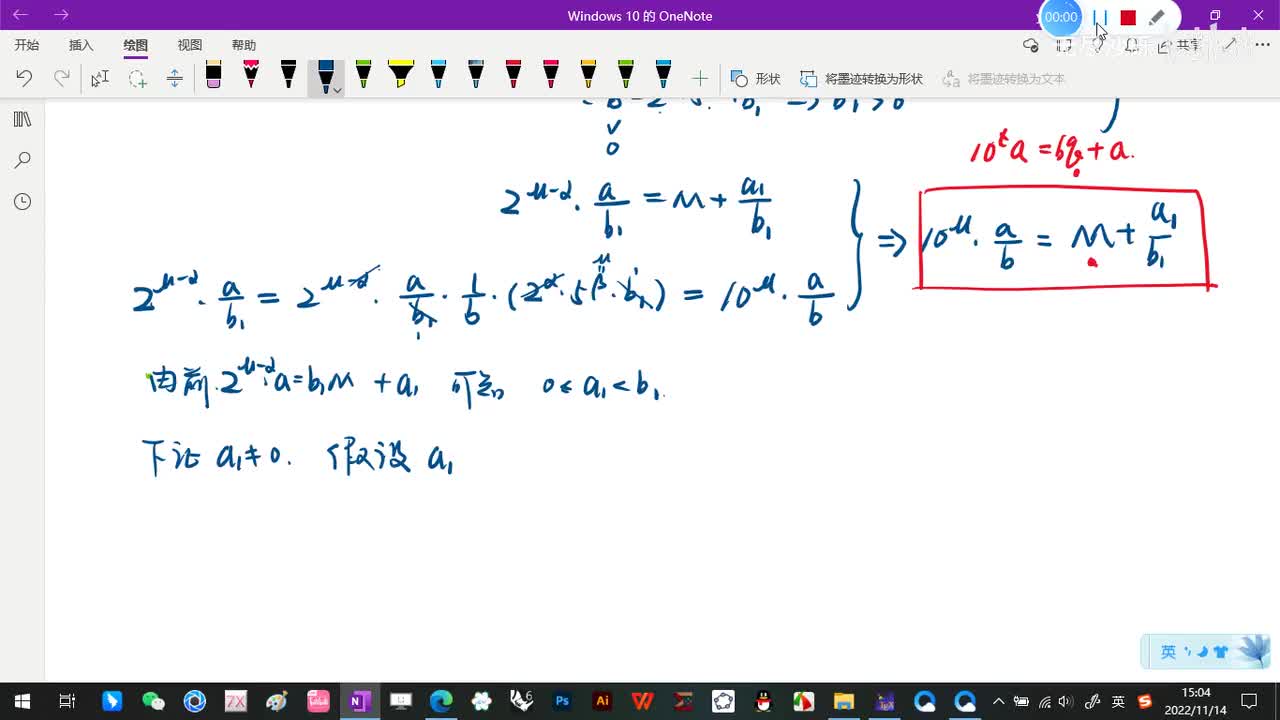Click the Redo arrow in the toolbar
The width and height of the screenshot is (1280, 720).
[62, 78]
